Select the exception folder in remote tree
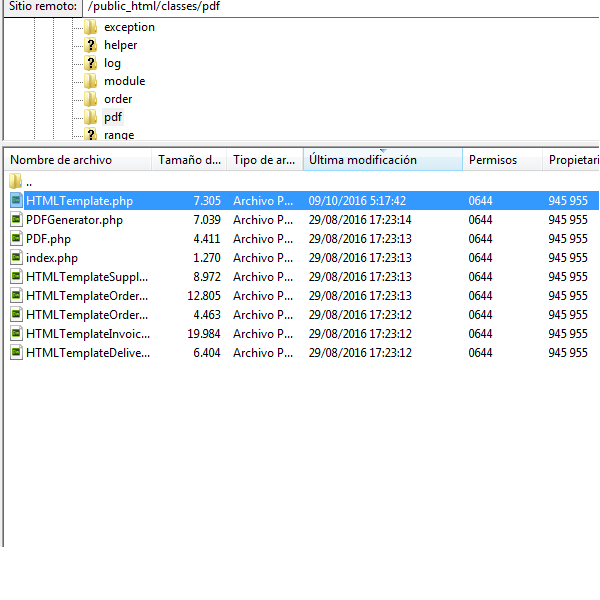Screen dimensions: 600x600 coord(129,27)
